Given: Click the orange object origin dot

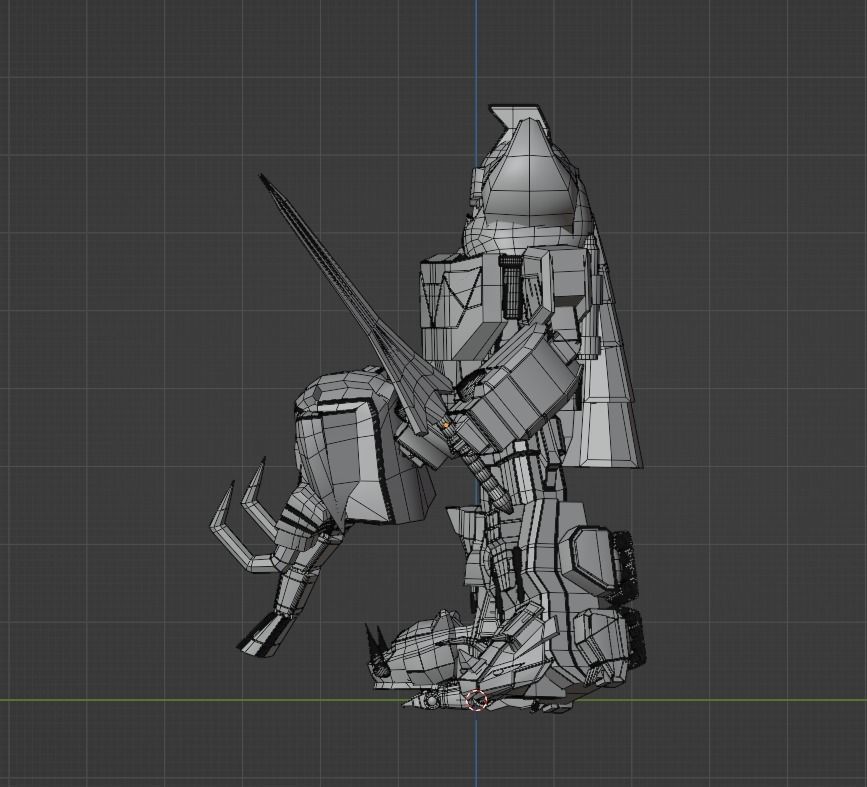Looking at the screenshot, I should (446, 425).
